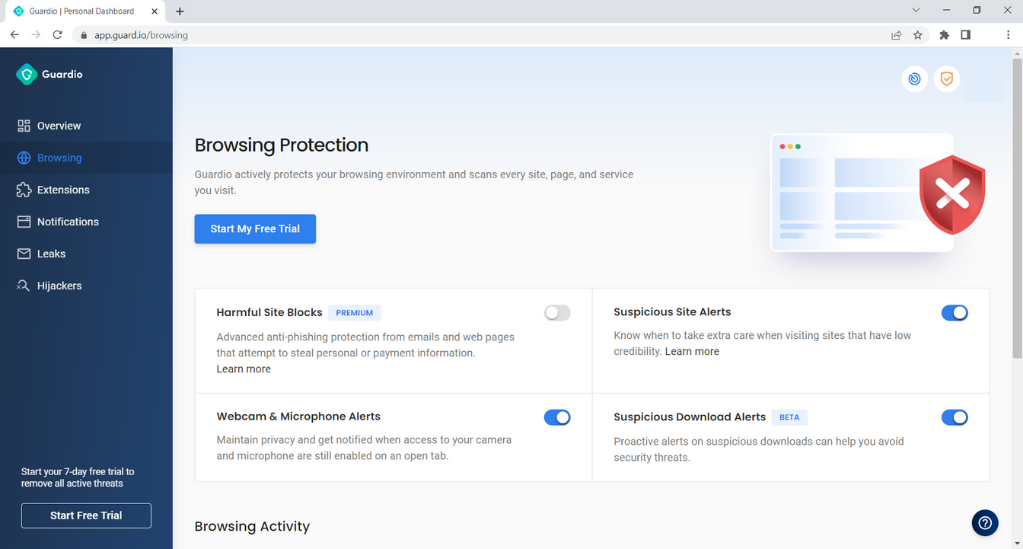1023x549 pixels.
Task: Open Learn more under Harmful Site Blocks
Action: point(243,369)
